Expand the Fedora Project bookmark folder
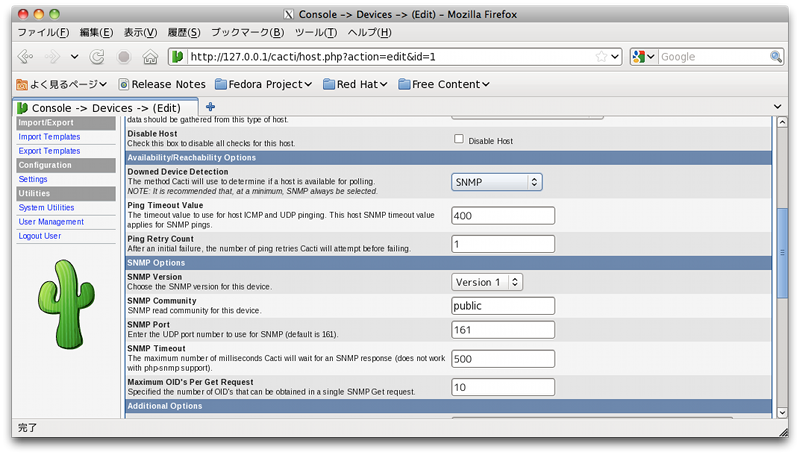 click(264, 84)
